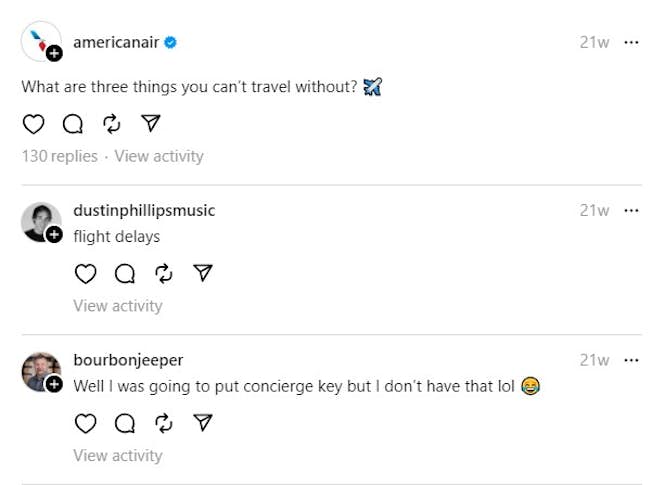Share bourbonjeeper's reply via send icon
Screen dimensions: 652x485
203,423
